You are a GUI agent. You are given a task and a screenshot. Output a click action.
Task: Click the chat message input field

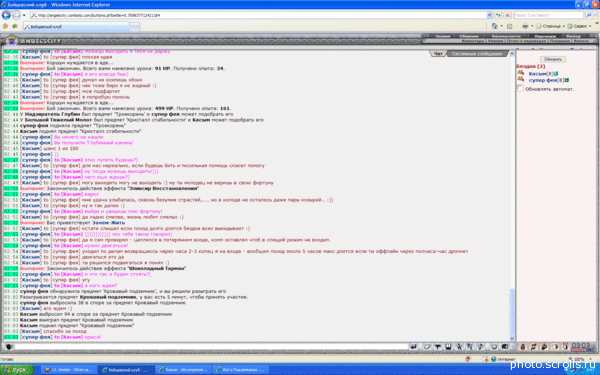(211, 347)
